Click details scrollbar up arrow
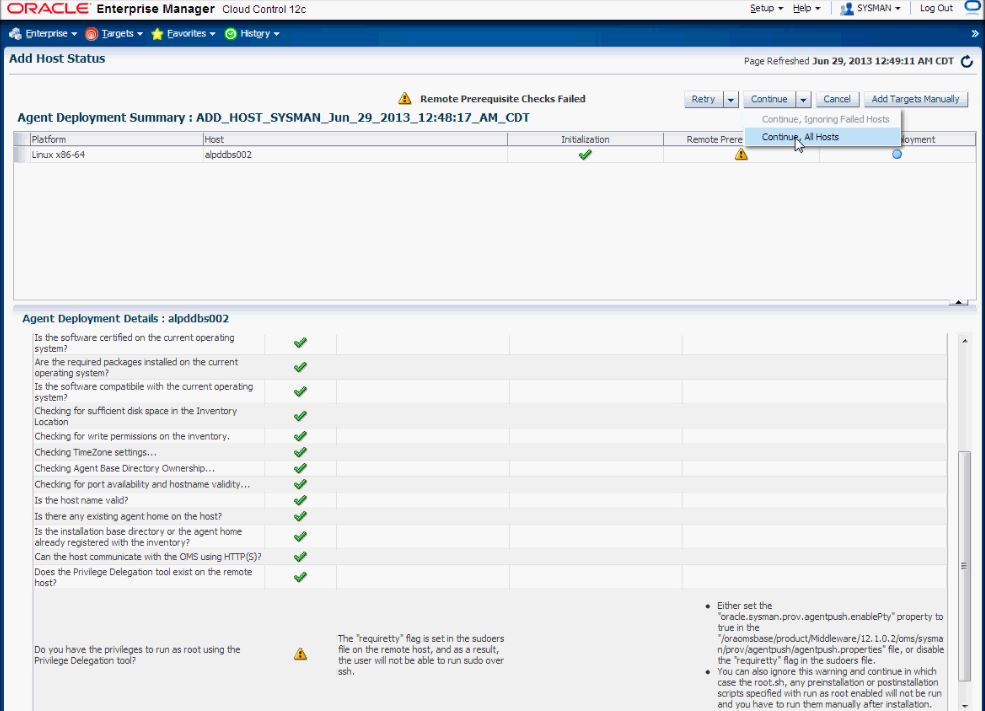This screenshot has height=711, width=985. 965,341
